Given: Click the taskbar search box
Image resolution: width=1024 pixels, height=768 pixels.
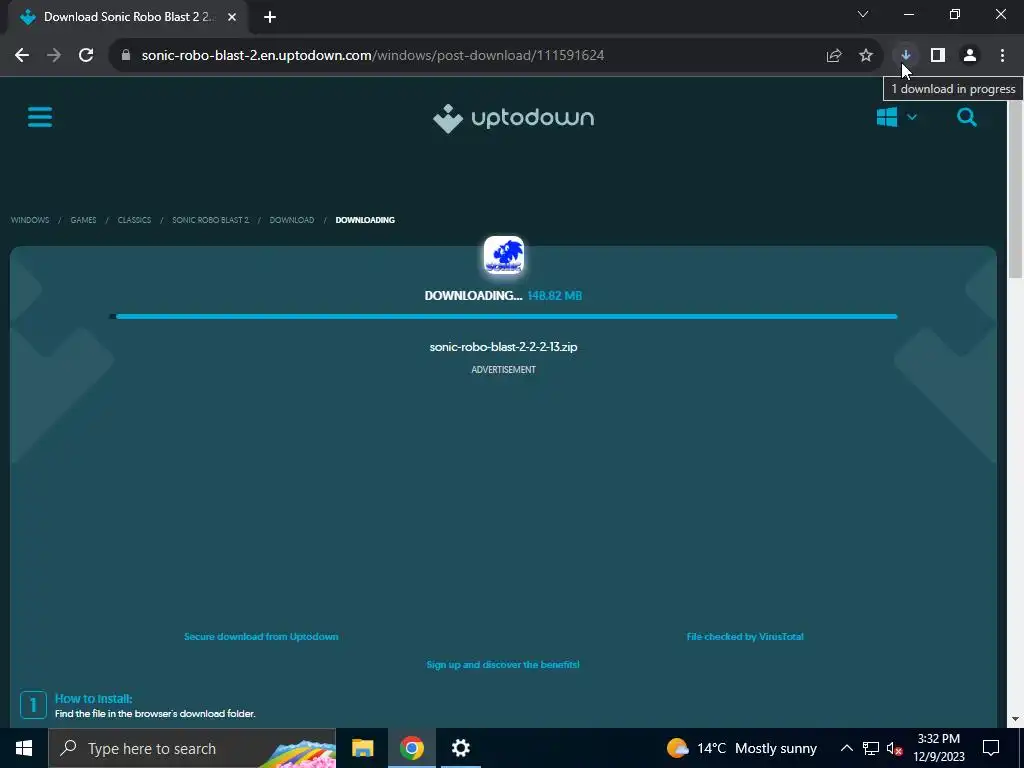Looking at the screenshot, I should (192, 748).
